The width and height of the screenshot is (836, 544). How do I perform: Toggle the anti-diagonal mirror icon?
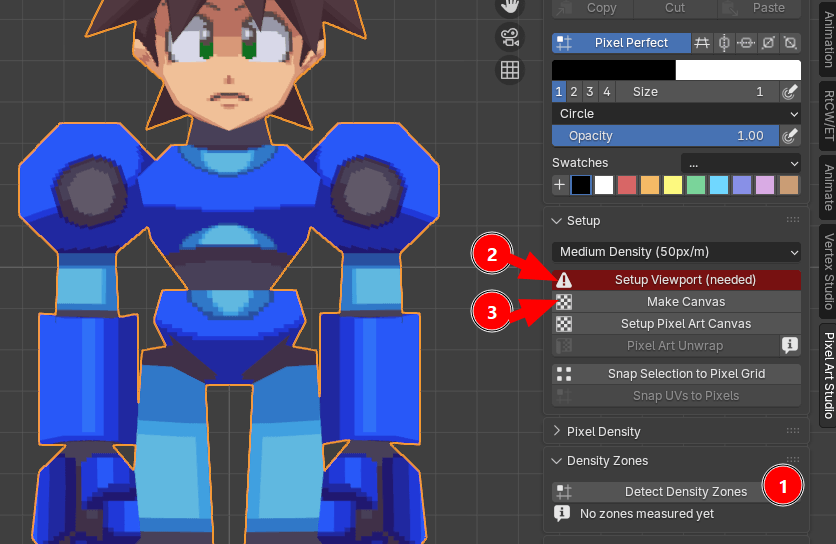[790, 43]
